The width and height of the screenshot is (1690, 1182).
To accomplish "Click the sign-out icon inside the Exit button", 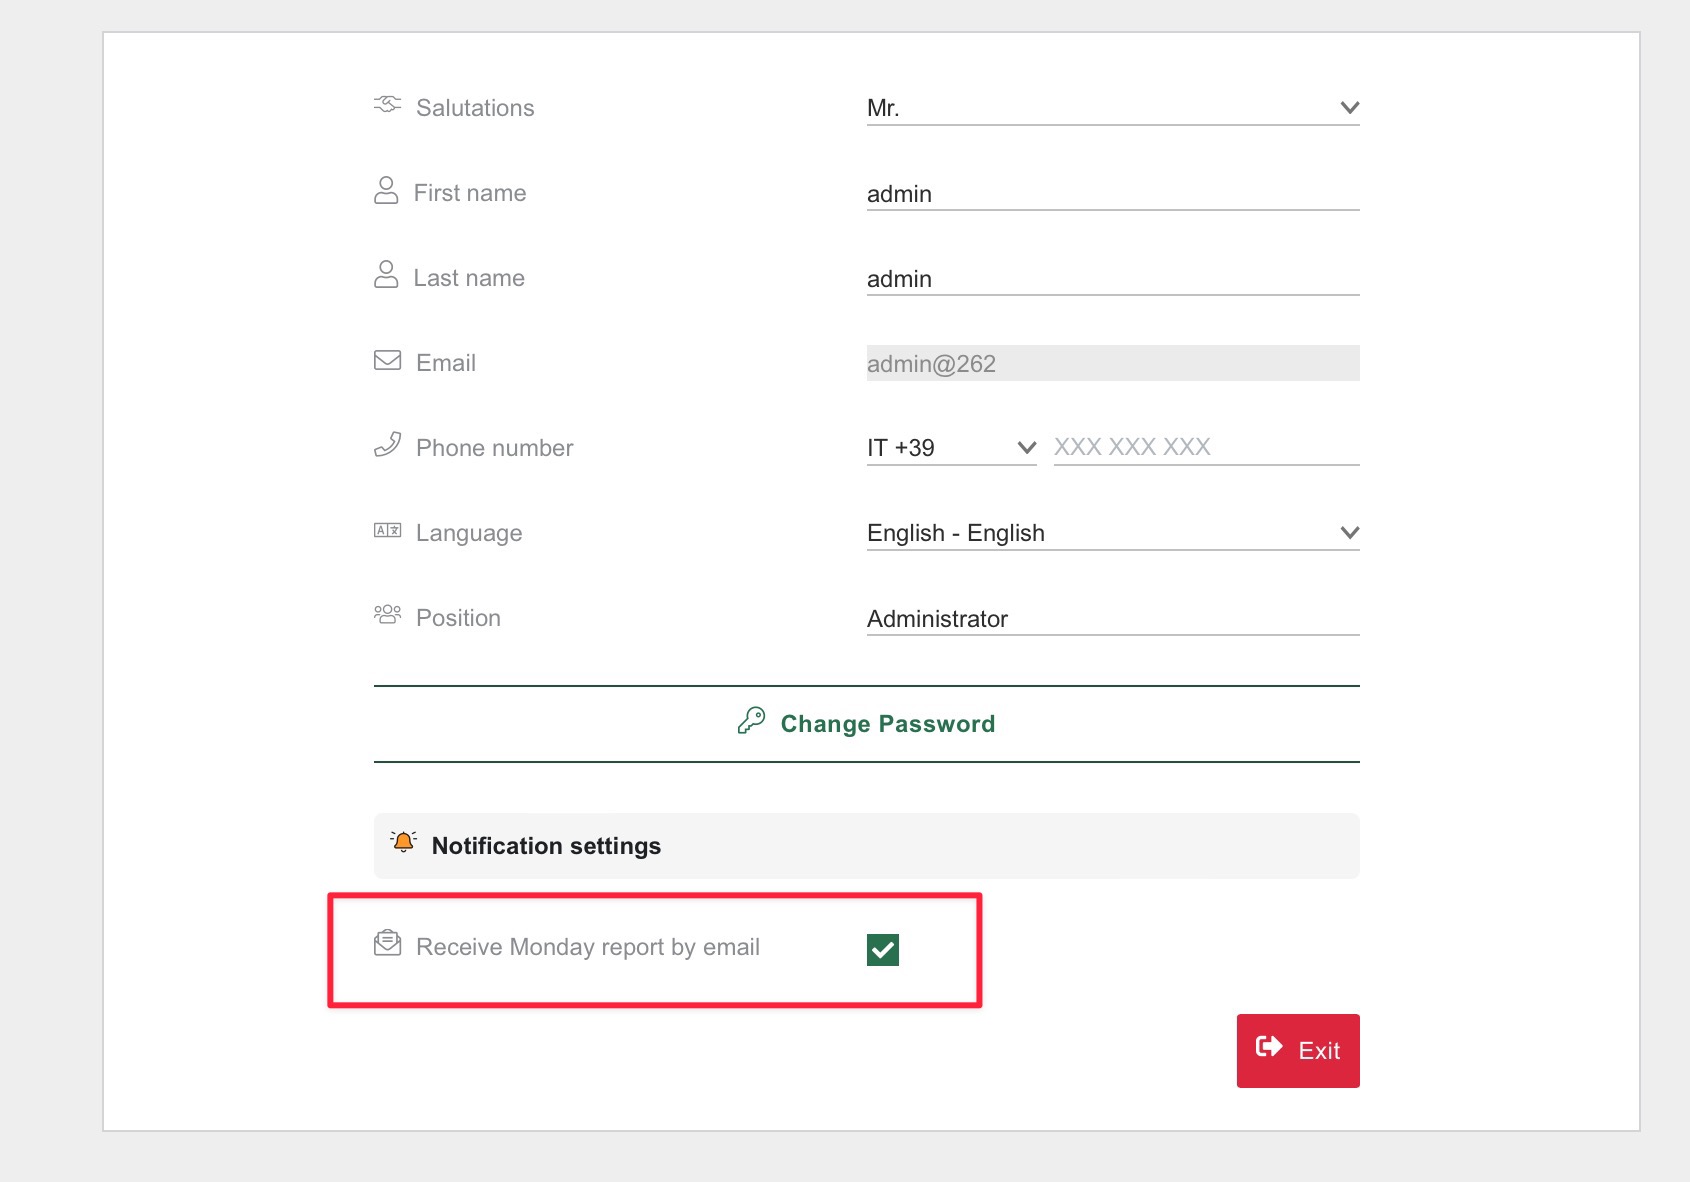I will pos(1270,1048).
